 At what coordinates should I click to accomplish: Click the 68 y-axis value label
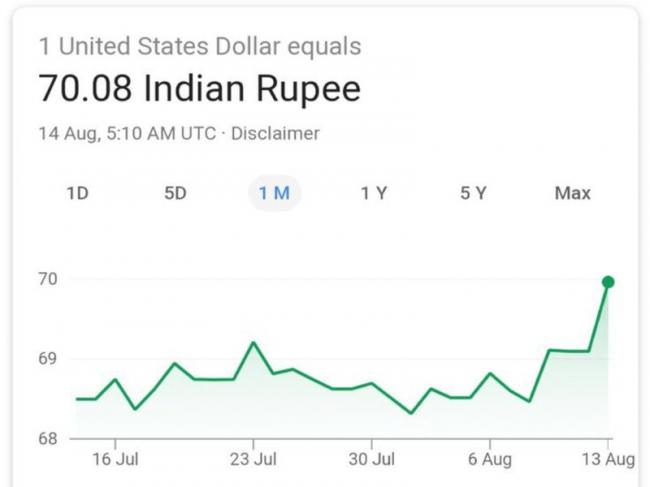(x=49, y=438)
